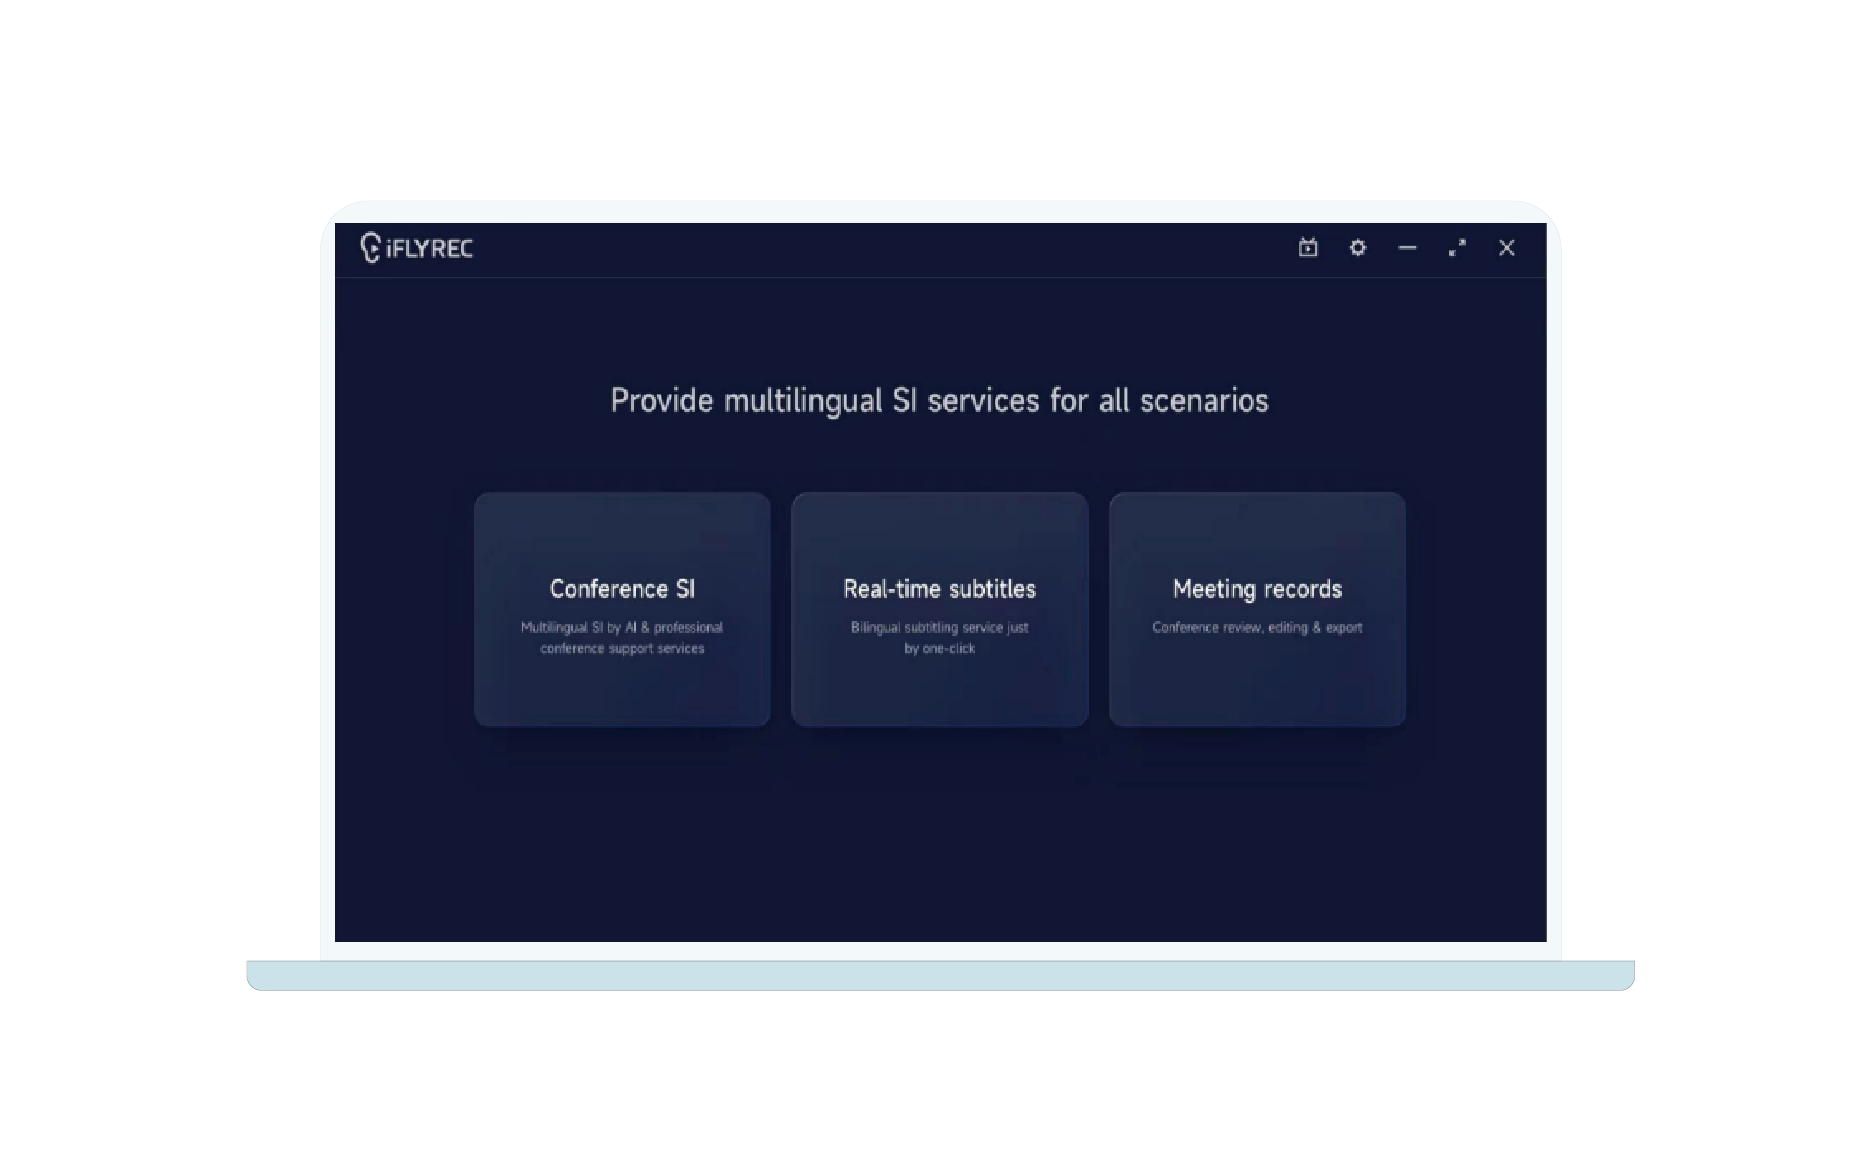Open the Conference SI card title

coord(622,589)
